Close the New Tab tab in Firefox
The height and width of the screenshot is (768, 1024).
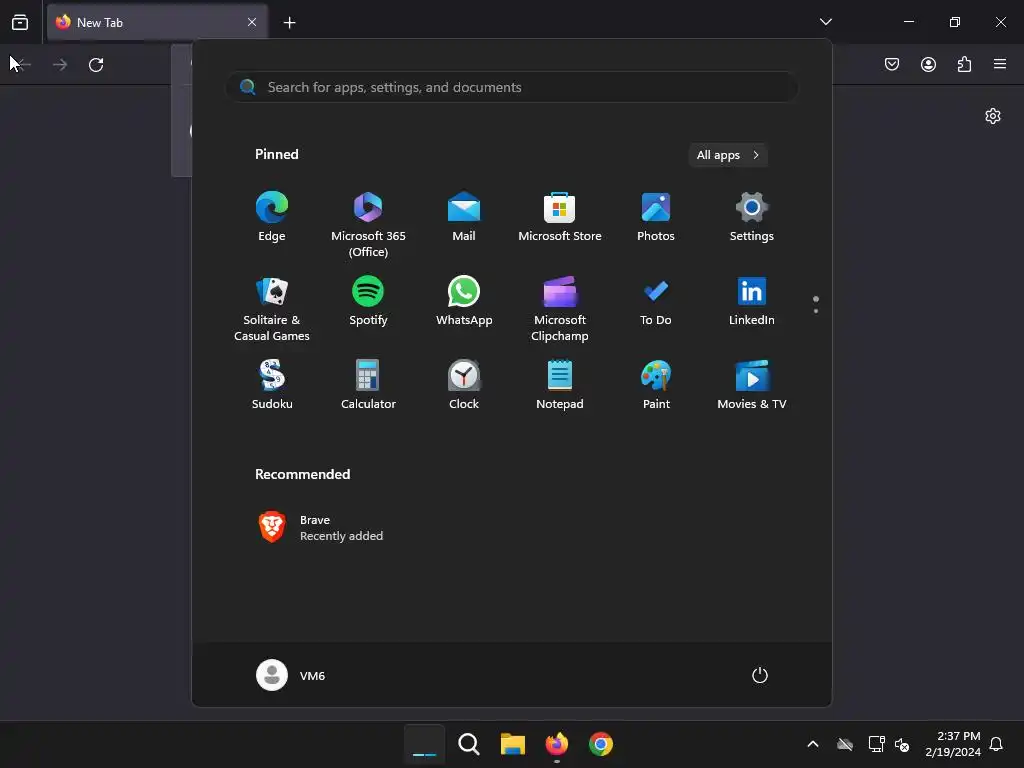point(252,22)
